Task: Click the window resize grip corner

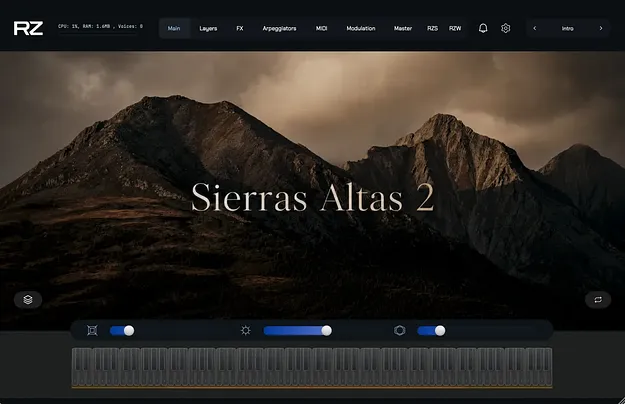Action: (621, 400)
